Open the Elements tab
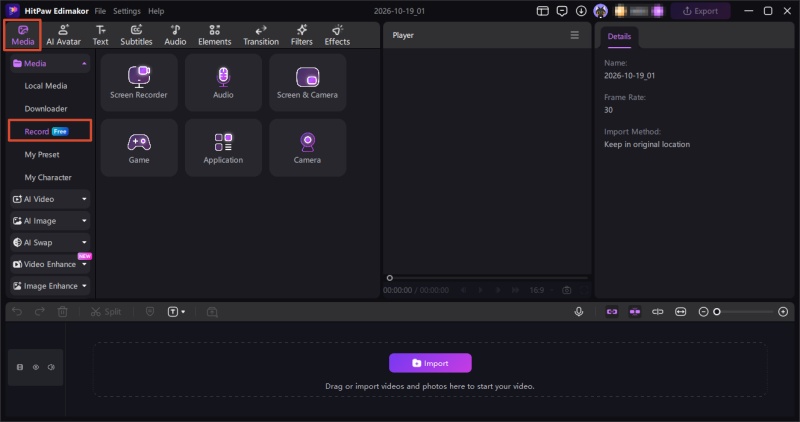This screenshot has height=422, width=800. point(214,35)
